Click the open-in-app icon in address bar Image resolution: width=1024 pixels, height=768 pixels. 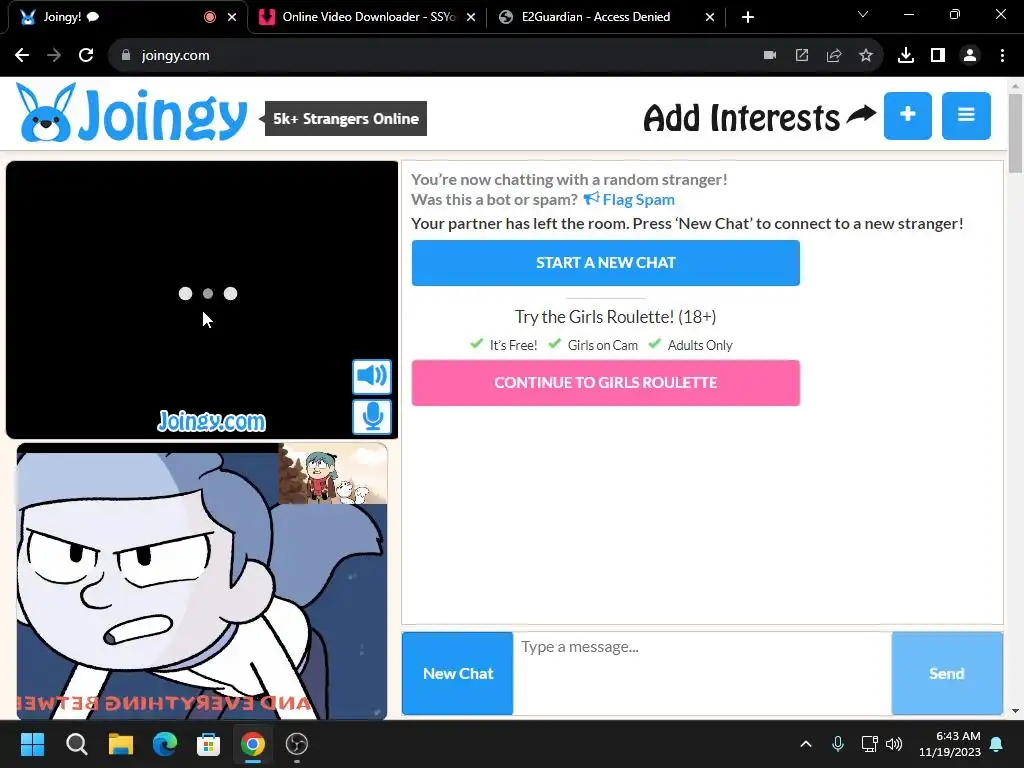click(802, 56)
